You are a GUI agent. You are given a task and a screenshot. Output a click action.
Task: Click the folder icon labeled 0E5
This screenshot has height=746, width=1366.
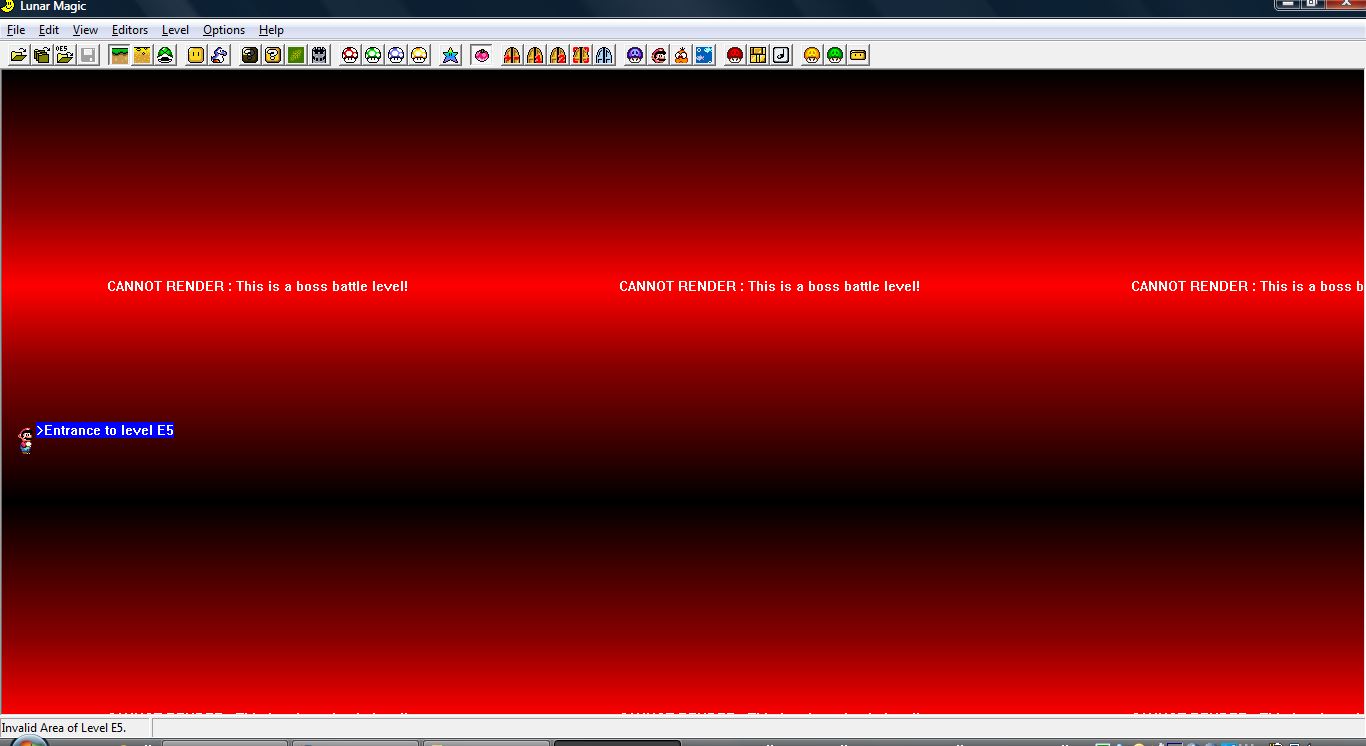[x=65, y=55]
